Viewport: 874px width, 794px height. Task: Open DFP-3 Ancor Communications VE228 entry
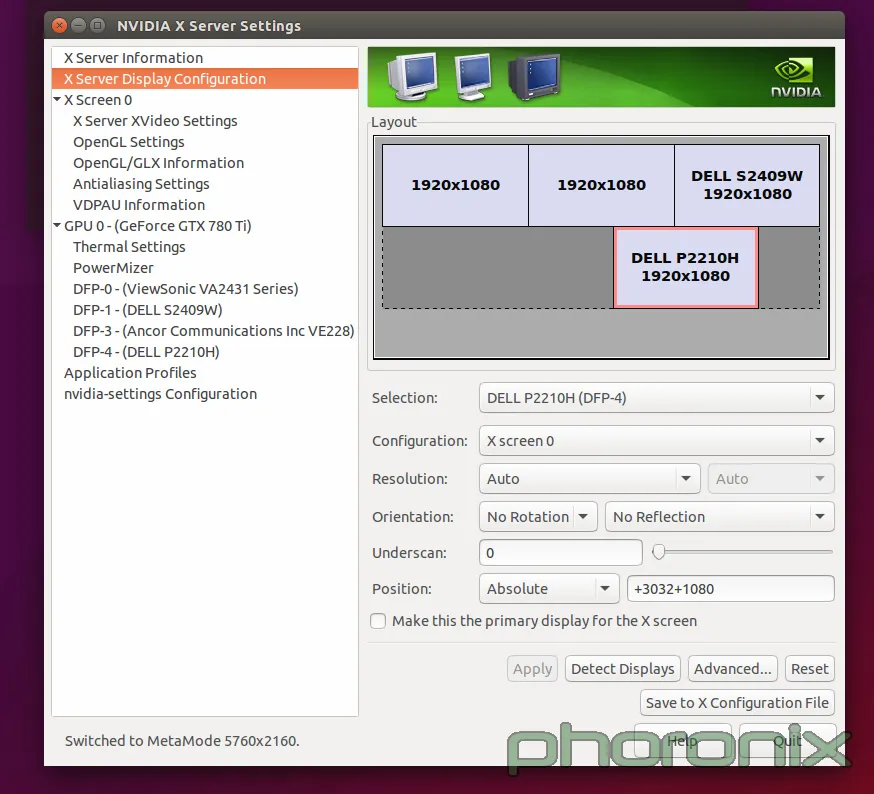click(213, 331)
